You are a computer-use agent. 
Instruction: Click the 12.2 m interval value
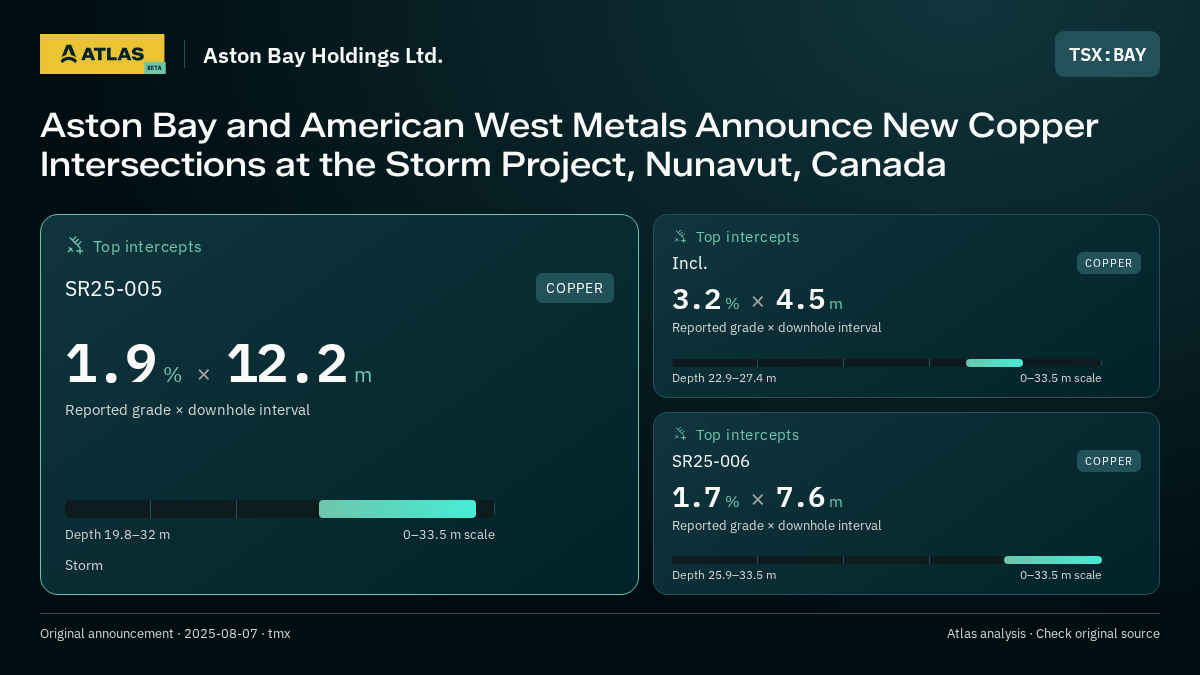tap(299, 364)
